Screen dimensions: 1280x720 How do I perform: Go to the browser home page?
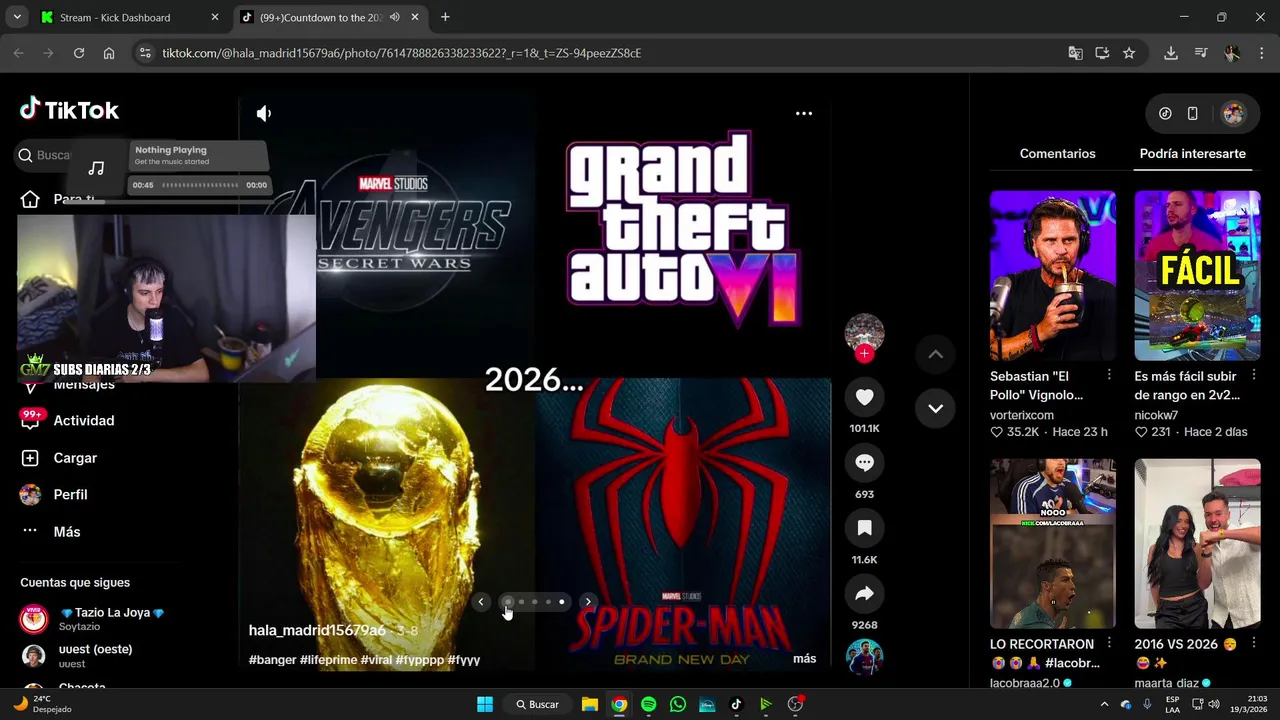(109, 53)
